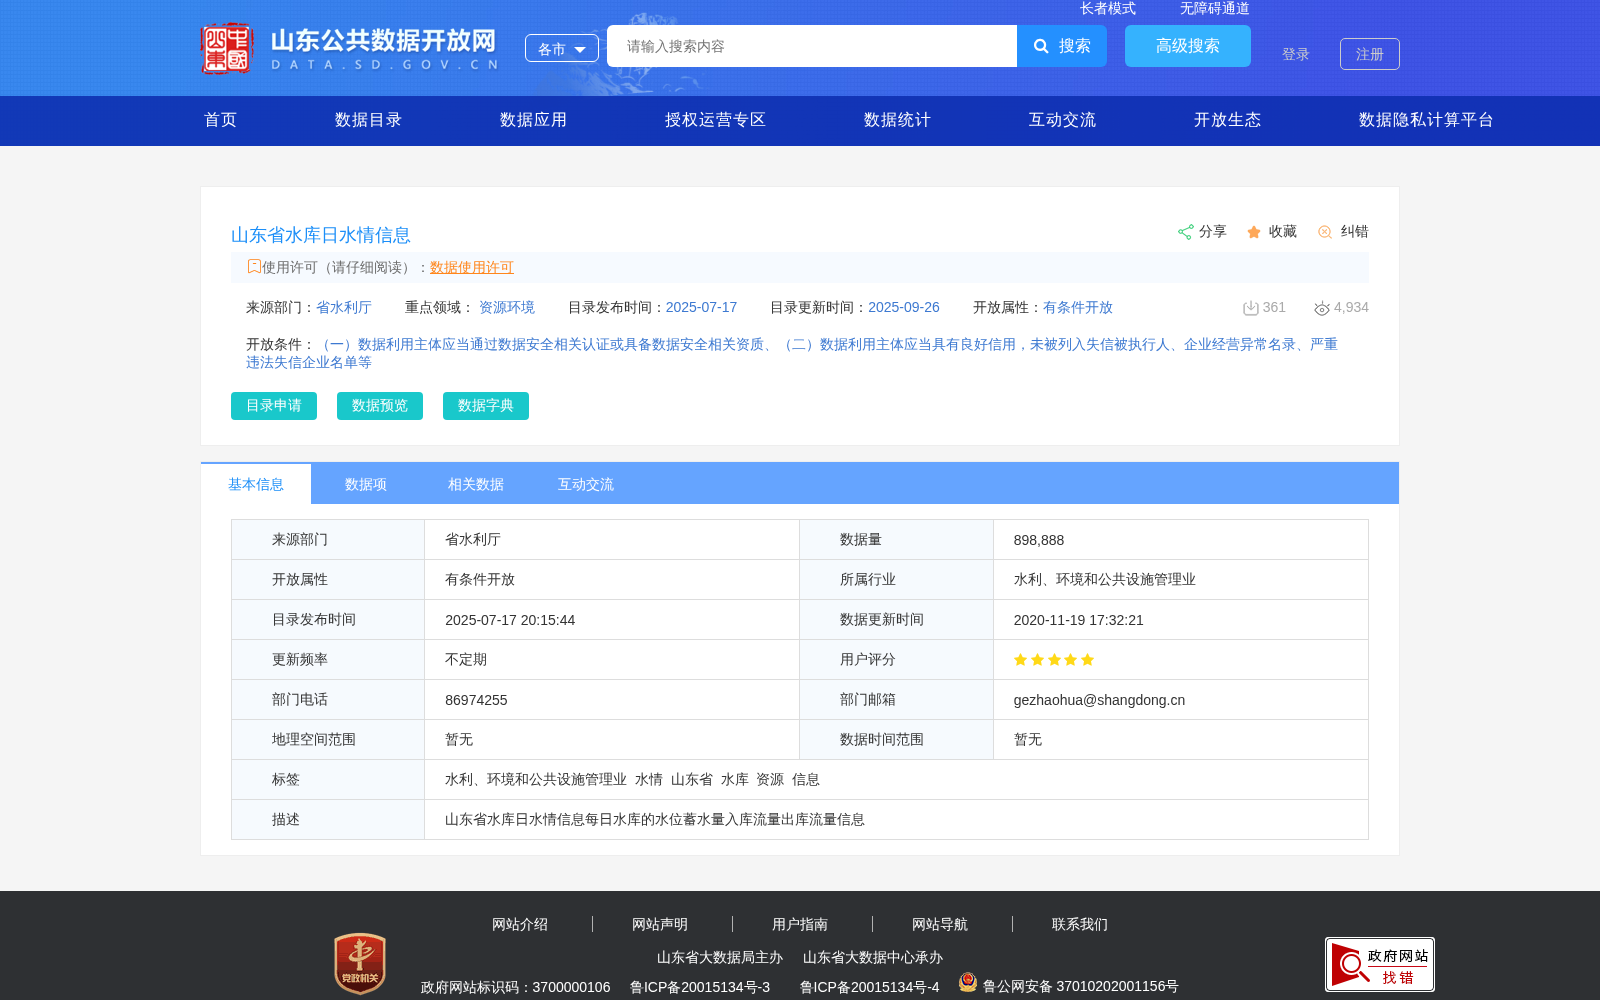Click the title 山东省水库日水情信息

click(x=321, y=235)
